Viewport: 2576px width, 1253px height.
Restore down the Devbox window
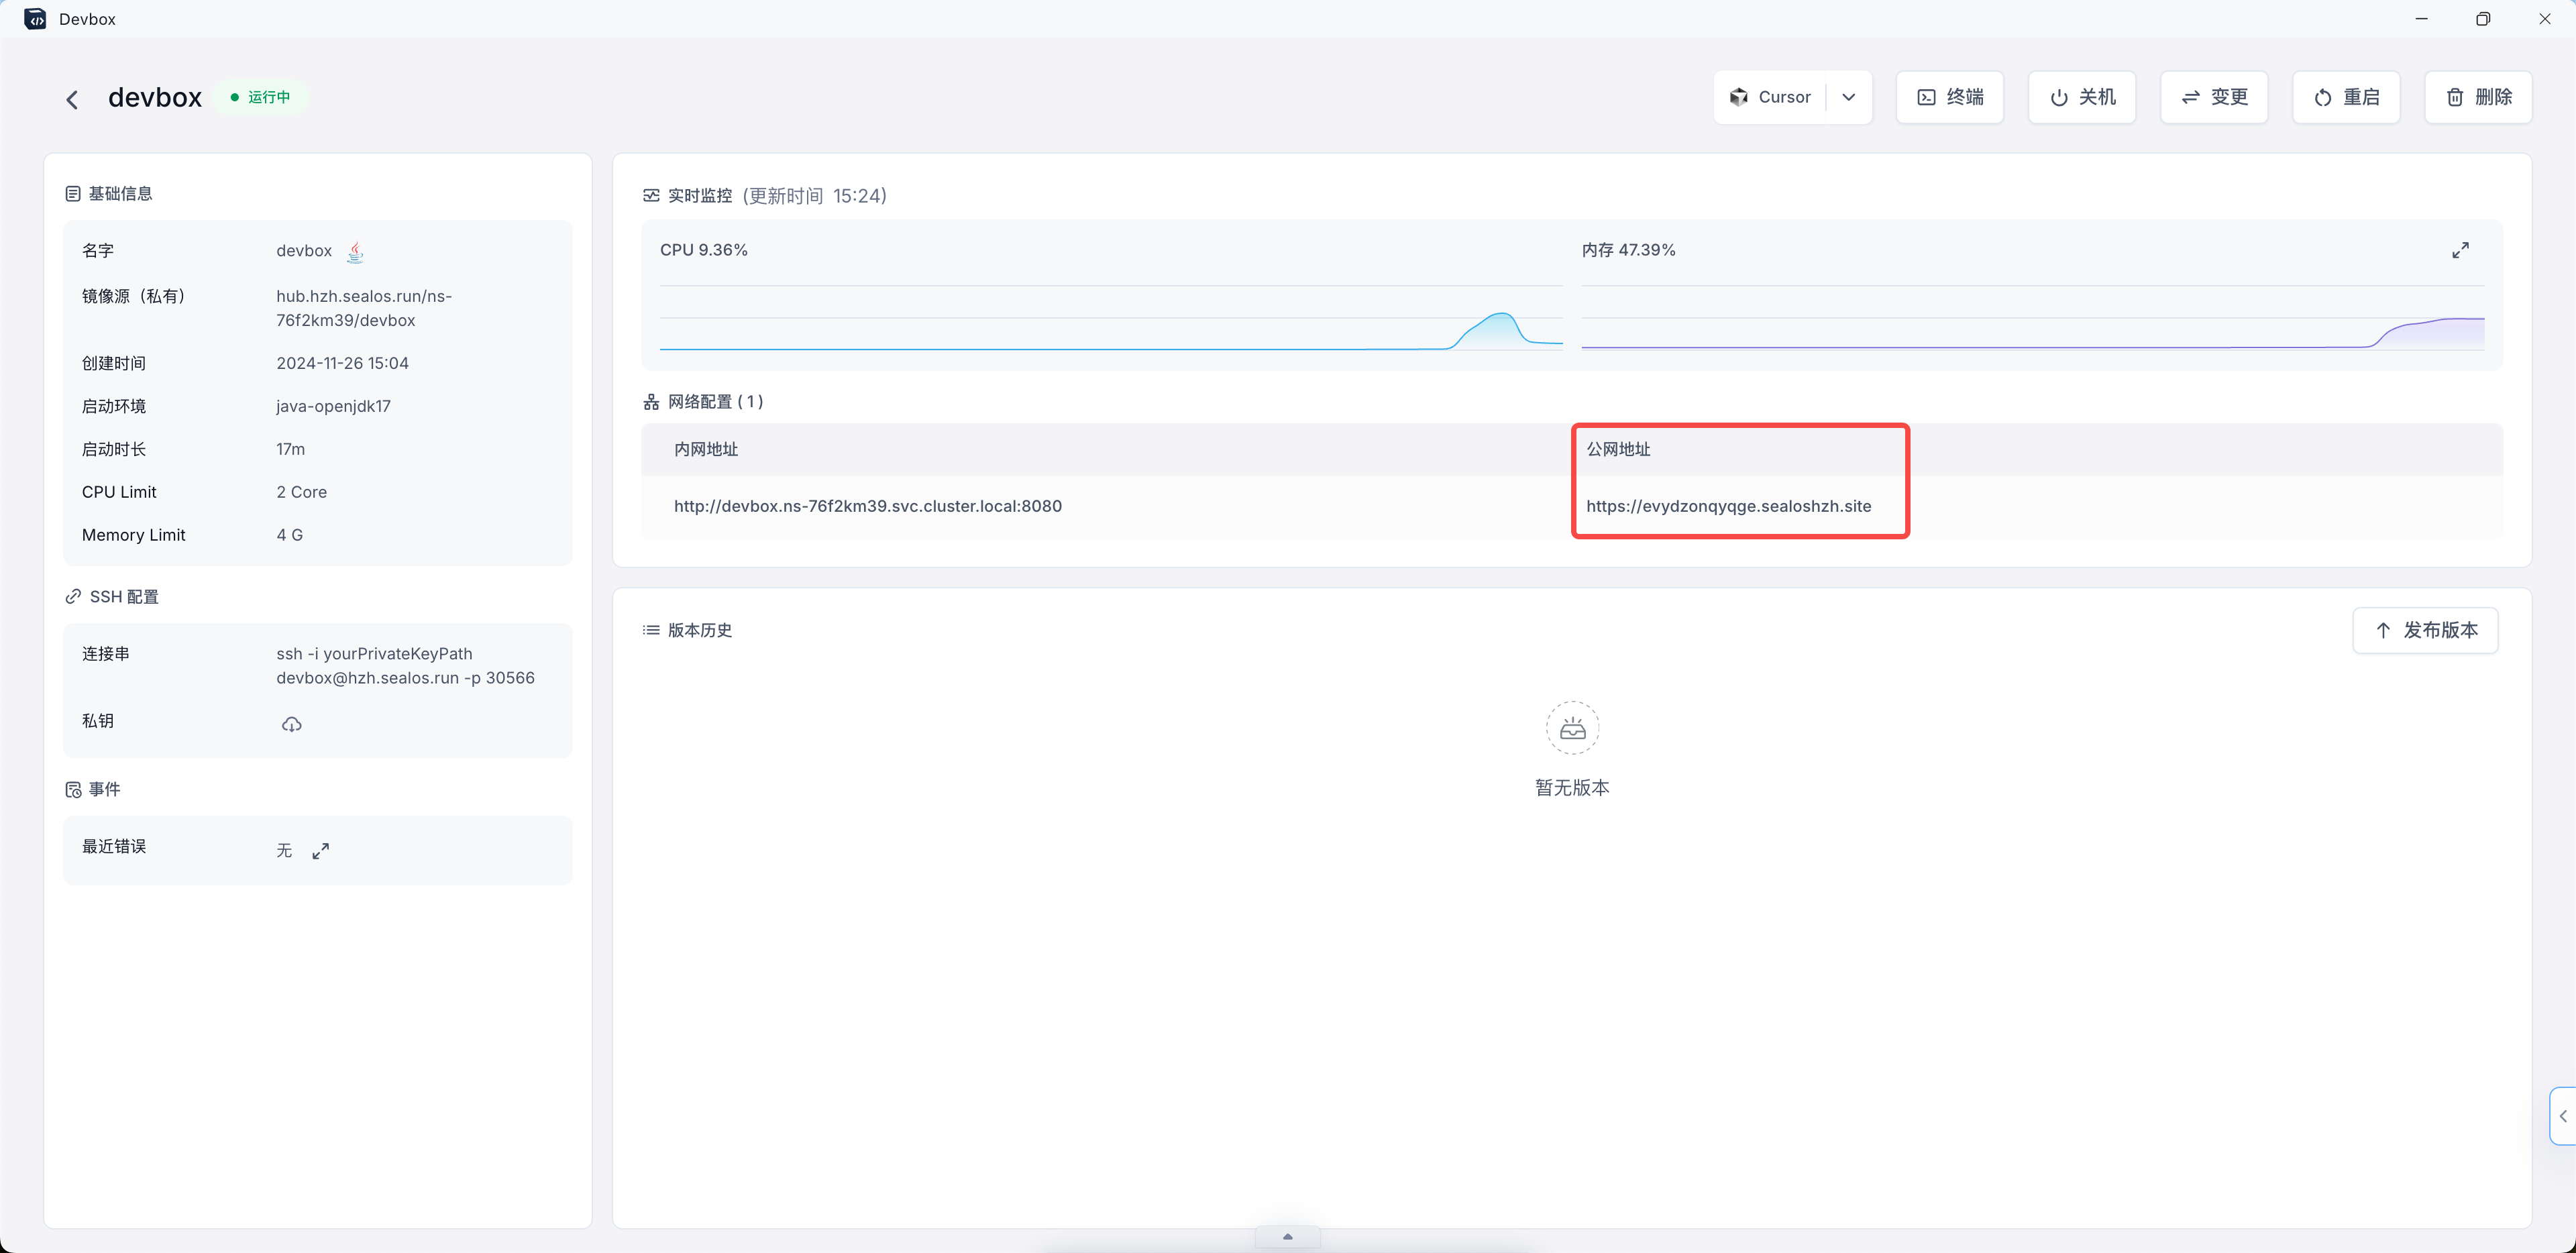tap(2483, 19)
